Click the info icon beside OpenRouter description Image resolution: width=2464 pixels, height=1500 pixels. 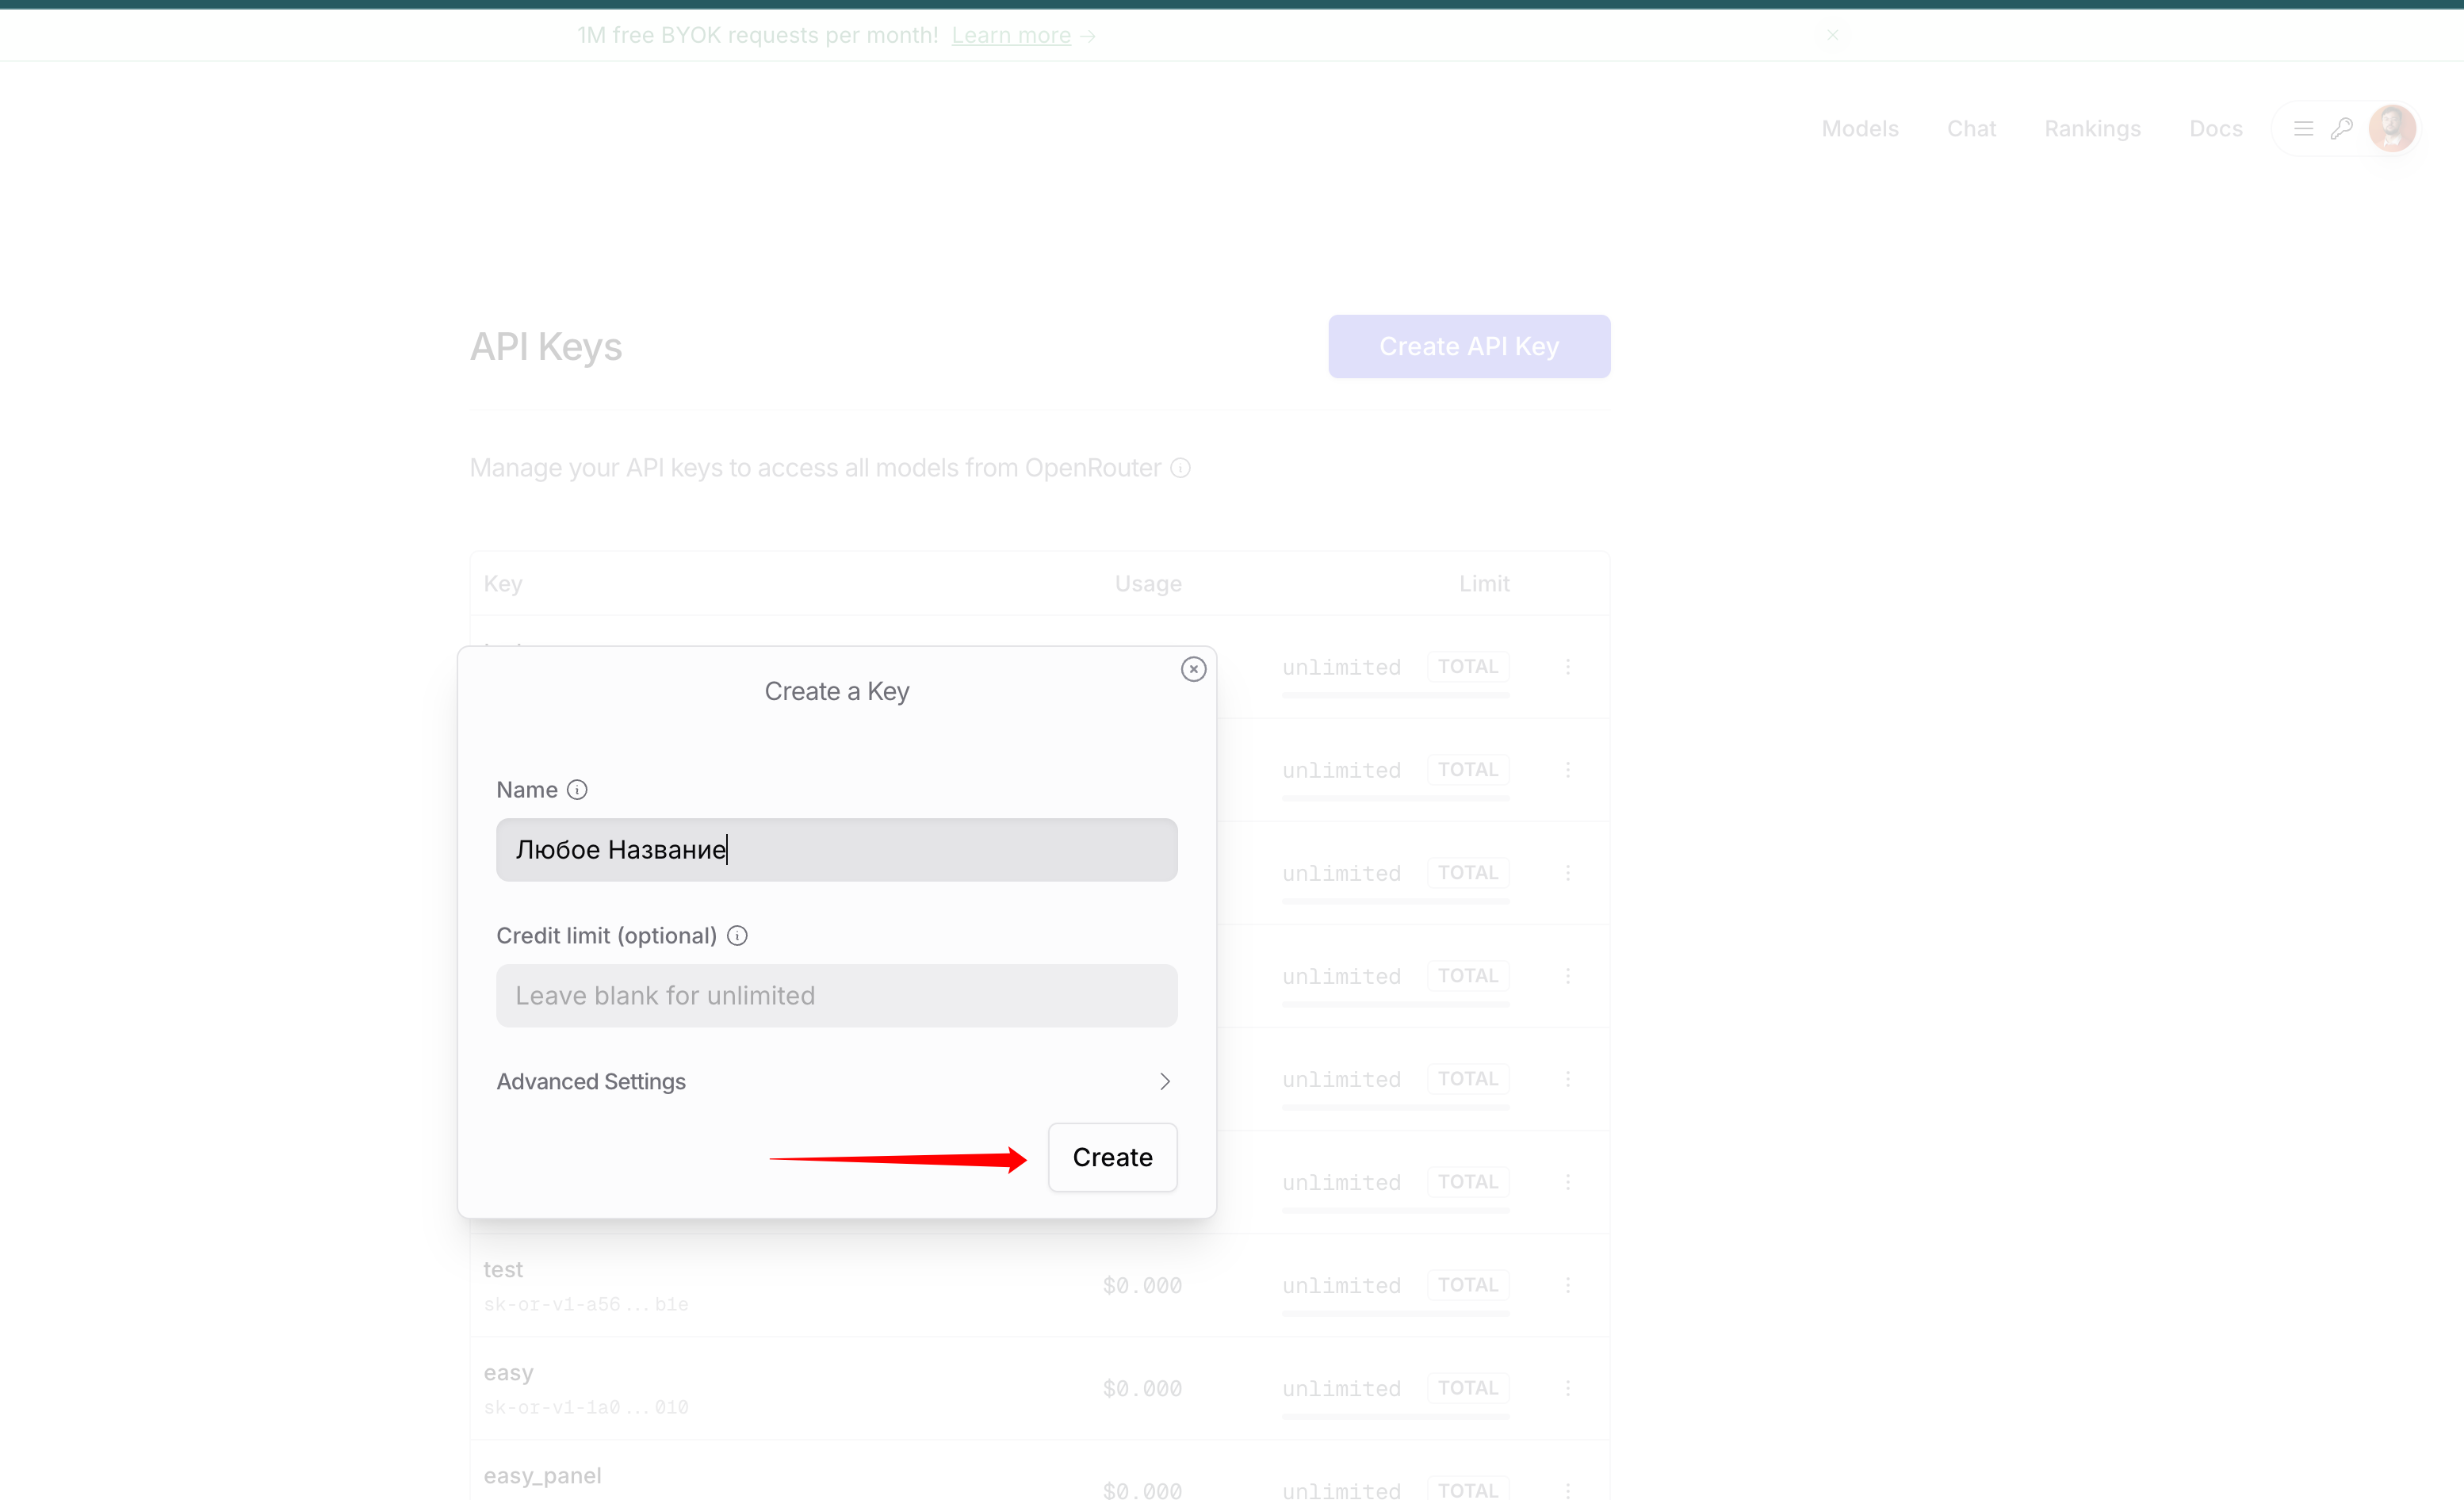(x=1180, y=468)
